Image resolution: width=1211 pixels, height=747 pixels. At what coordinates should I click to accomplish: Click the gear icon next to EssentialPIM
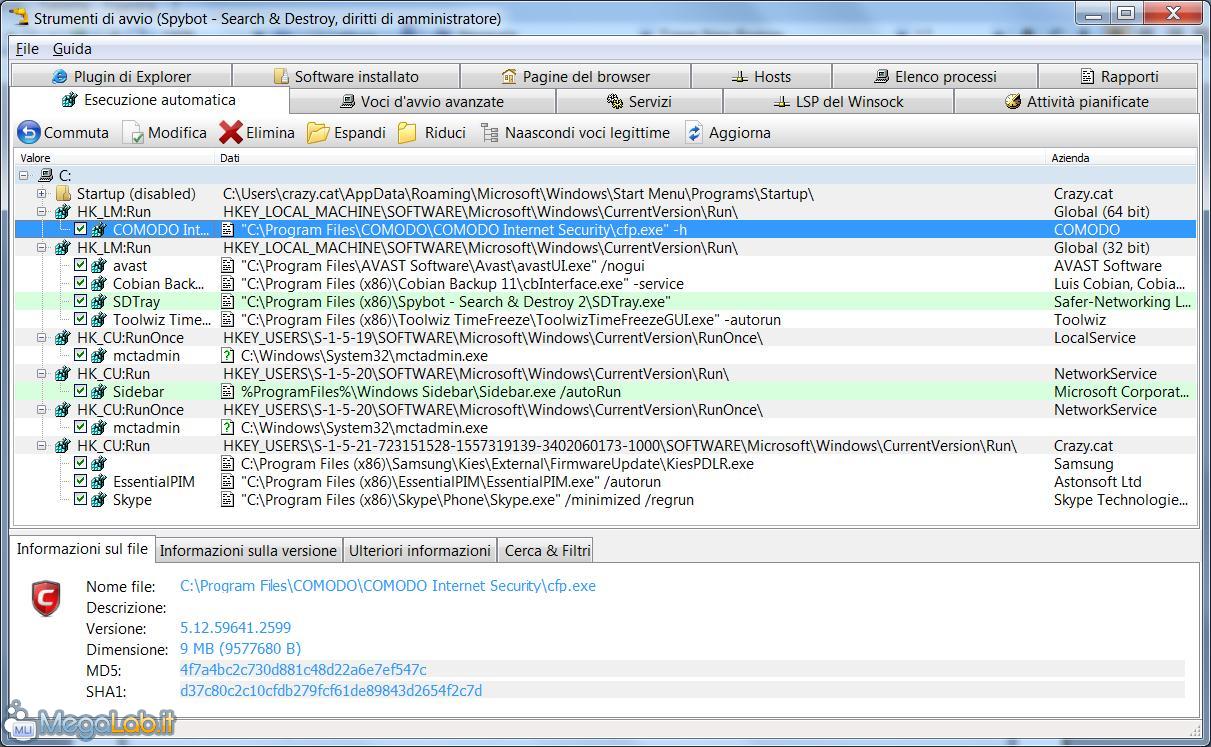pyautogui.click(x=99, y=482)
